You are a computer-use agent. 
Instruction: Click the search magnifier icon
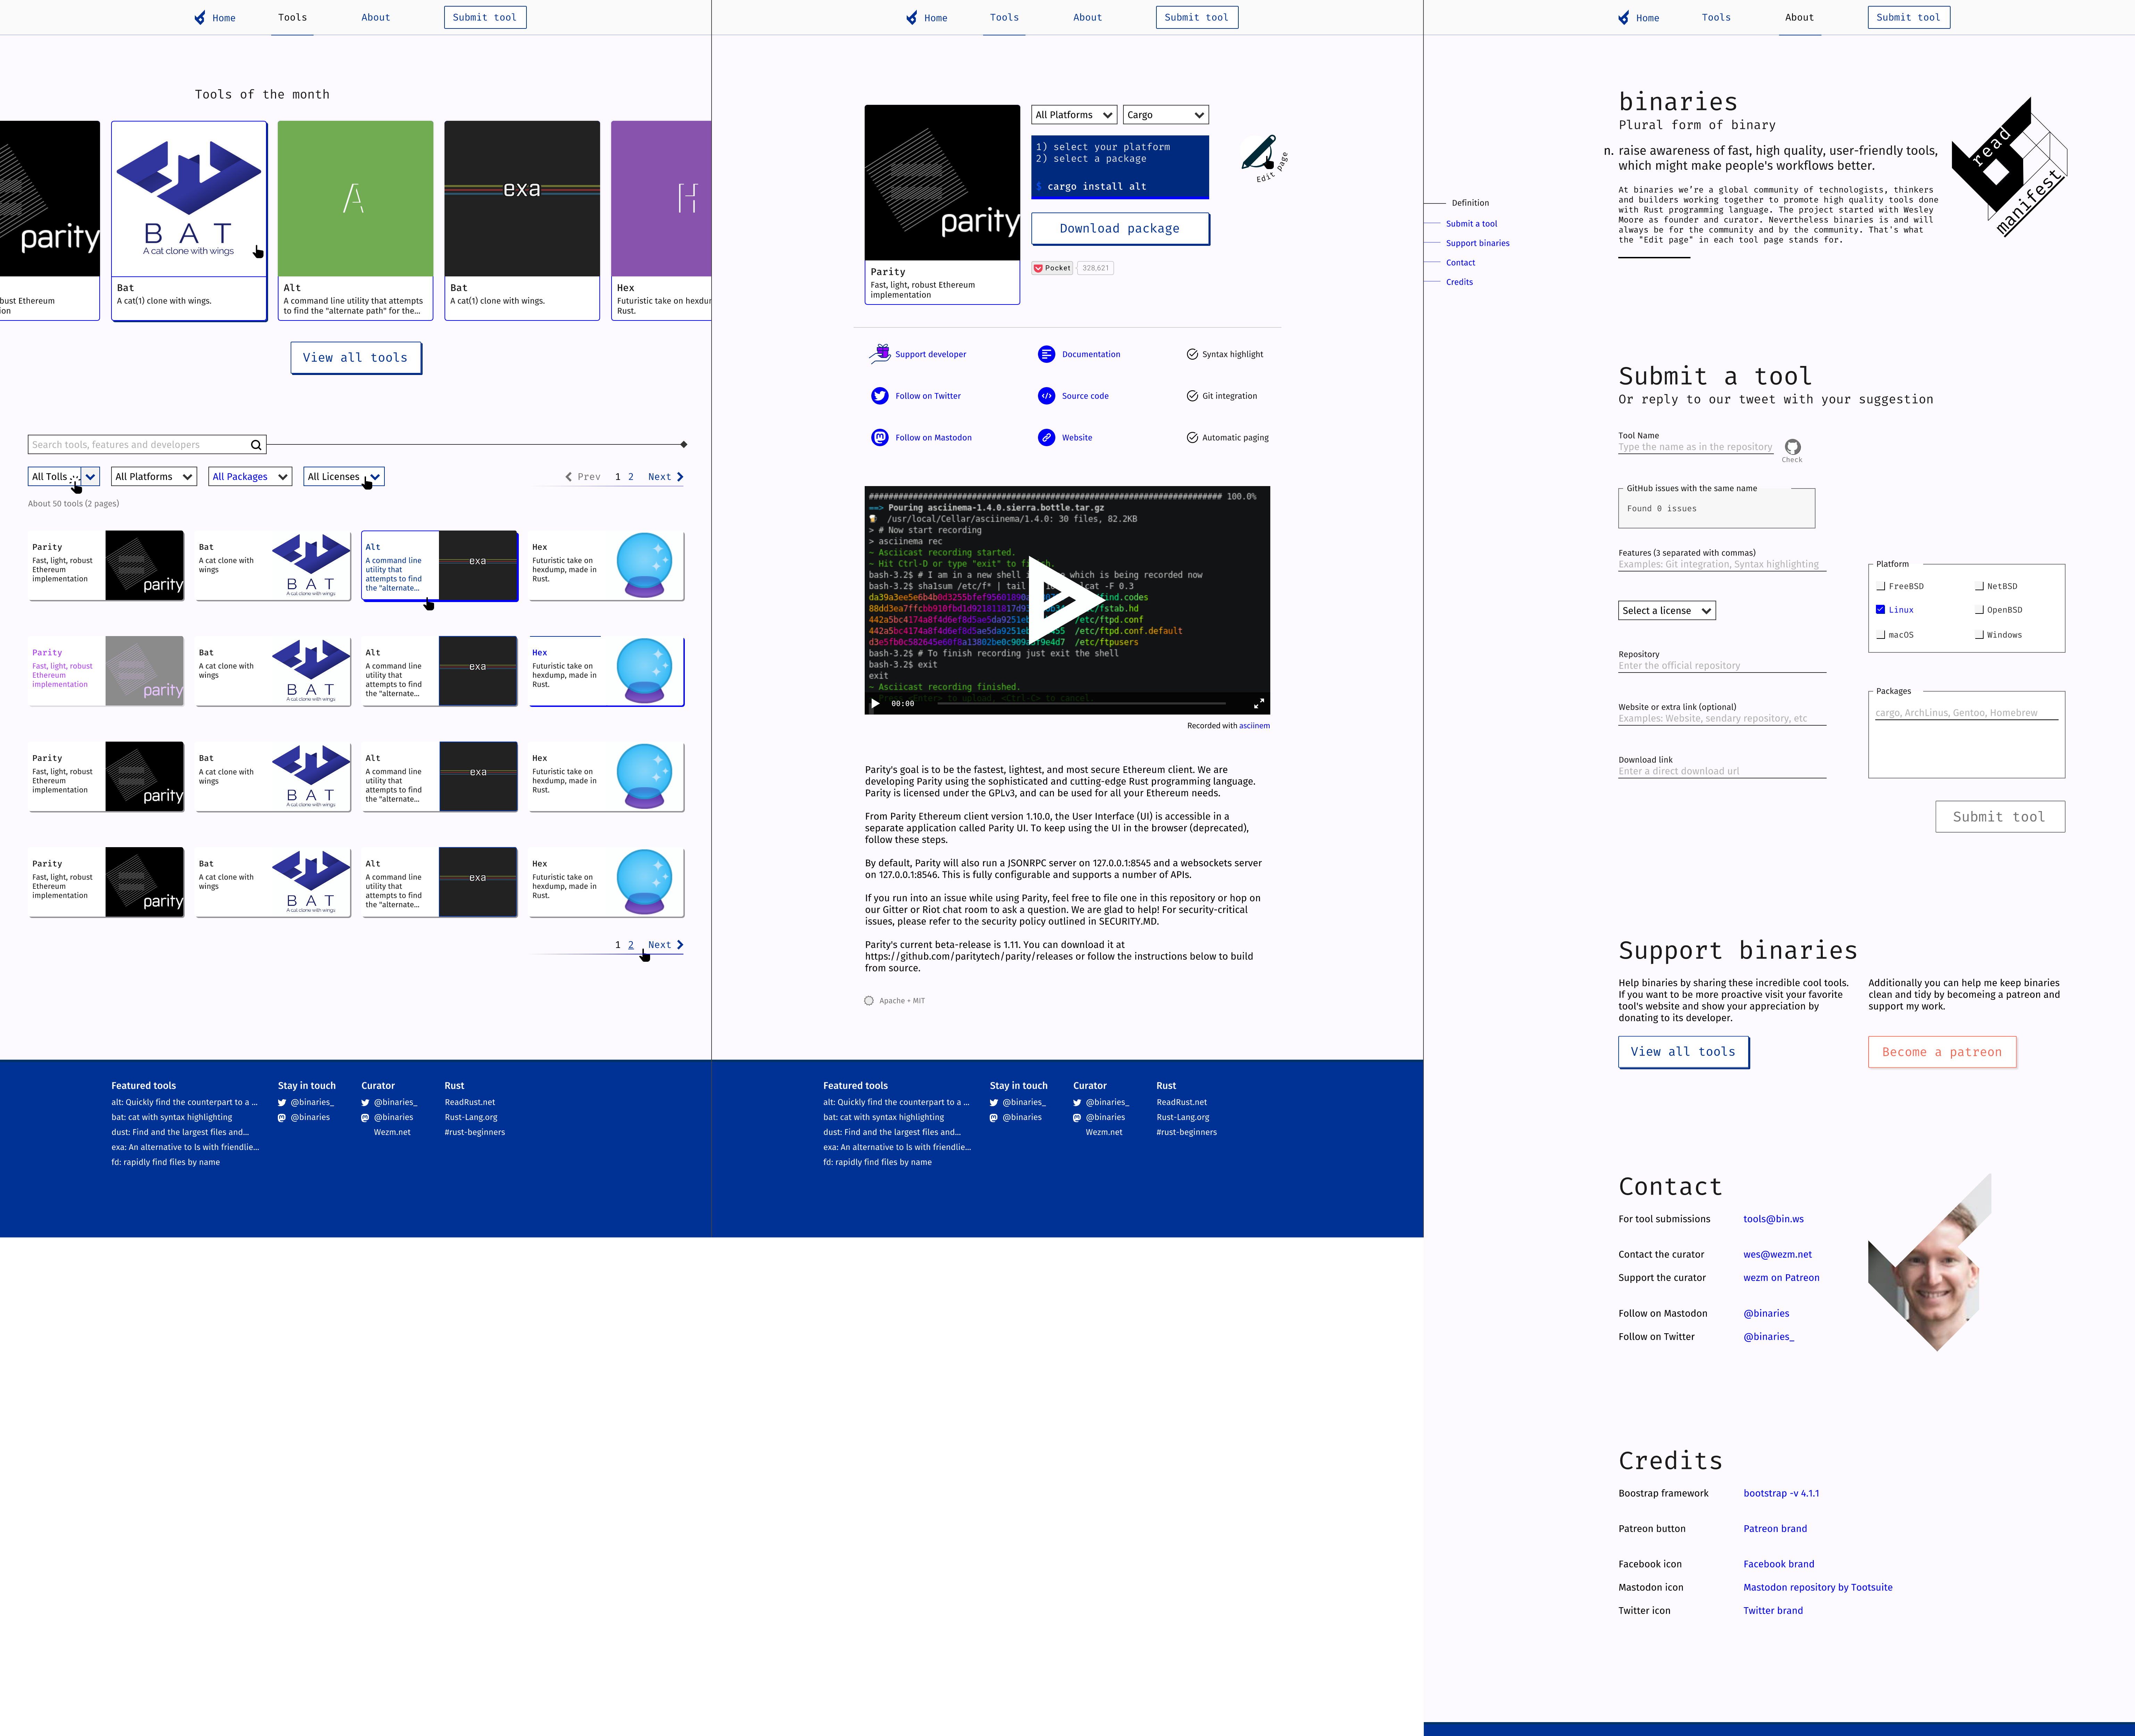point(256,445)
